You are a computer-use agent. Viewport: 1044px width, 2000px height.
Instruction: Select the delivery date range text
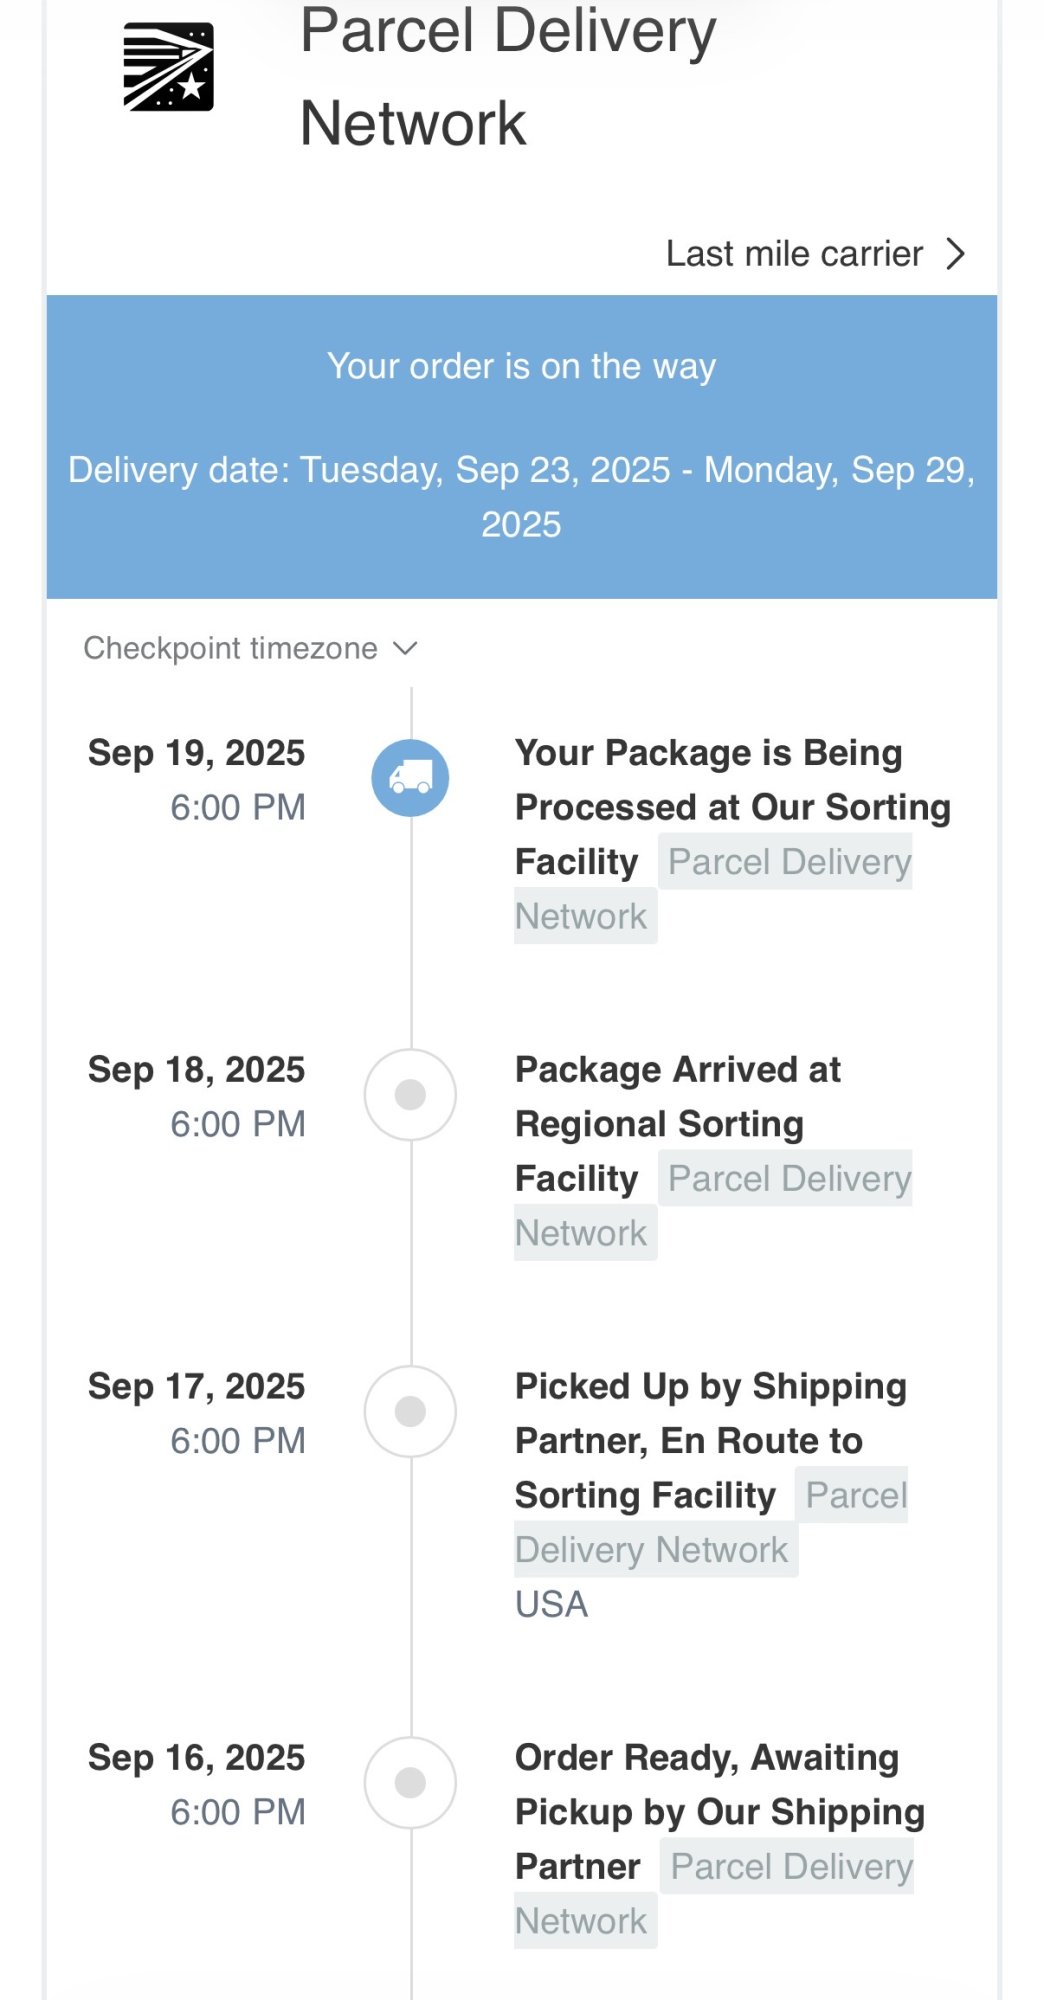point(521,497)
